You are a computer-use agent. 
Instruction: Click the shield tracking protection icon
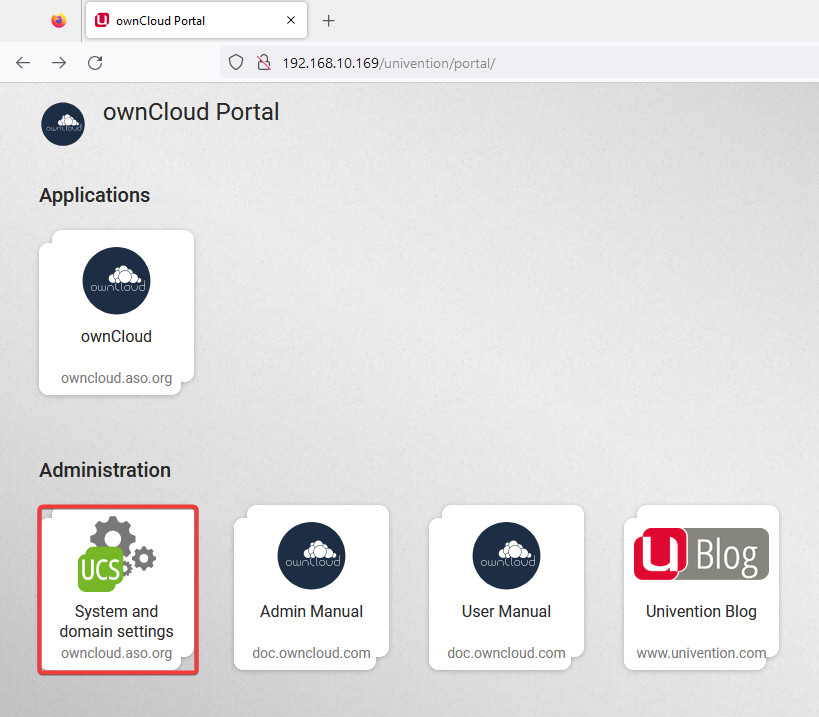click(236, 62)
